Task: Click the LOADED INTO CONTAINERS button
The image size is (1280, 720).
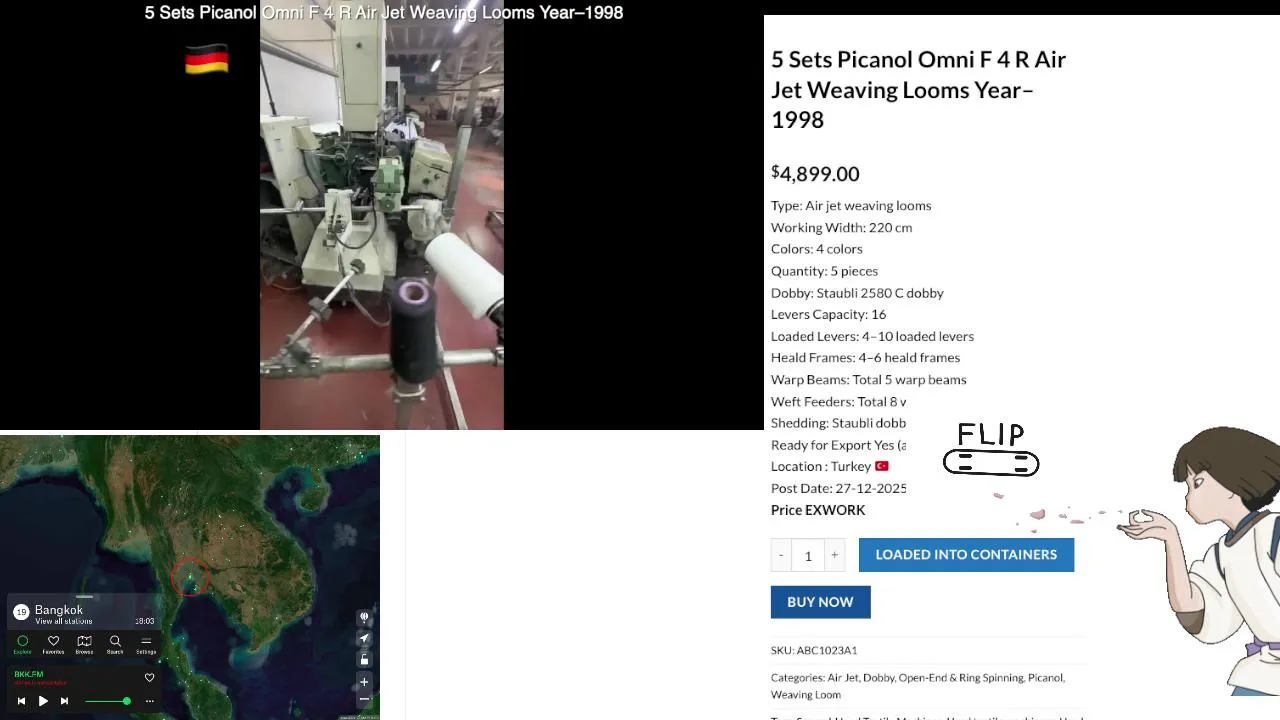Action: point(966,555)
